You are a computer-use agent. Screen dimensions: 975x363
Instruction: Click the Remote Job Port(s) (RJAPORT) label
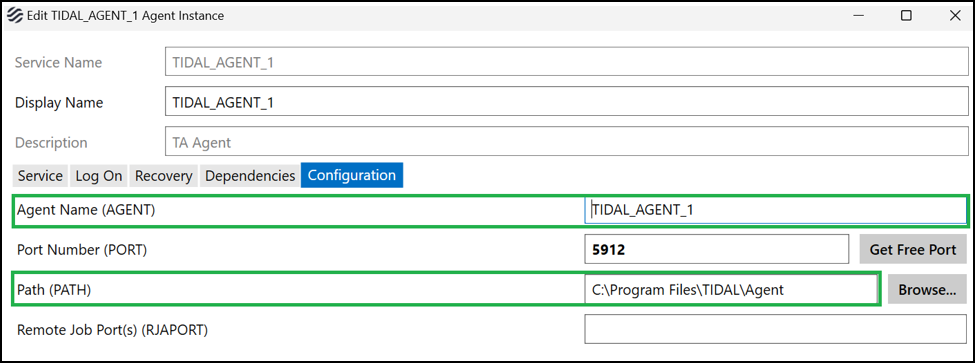tap(112, 329)
